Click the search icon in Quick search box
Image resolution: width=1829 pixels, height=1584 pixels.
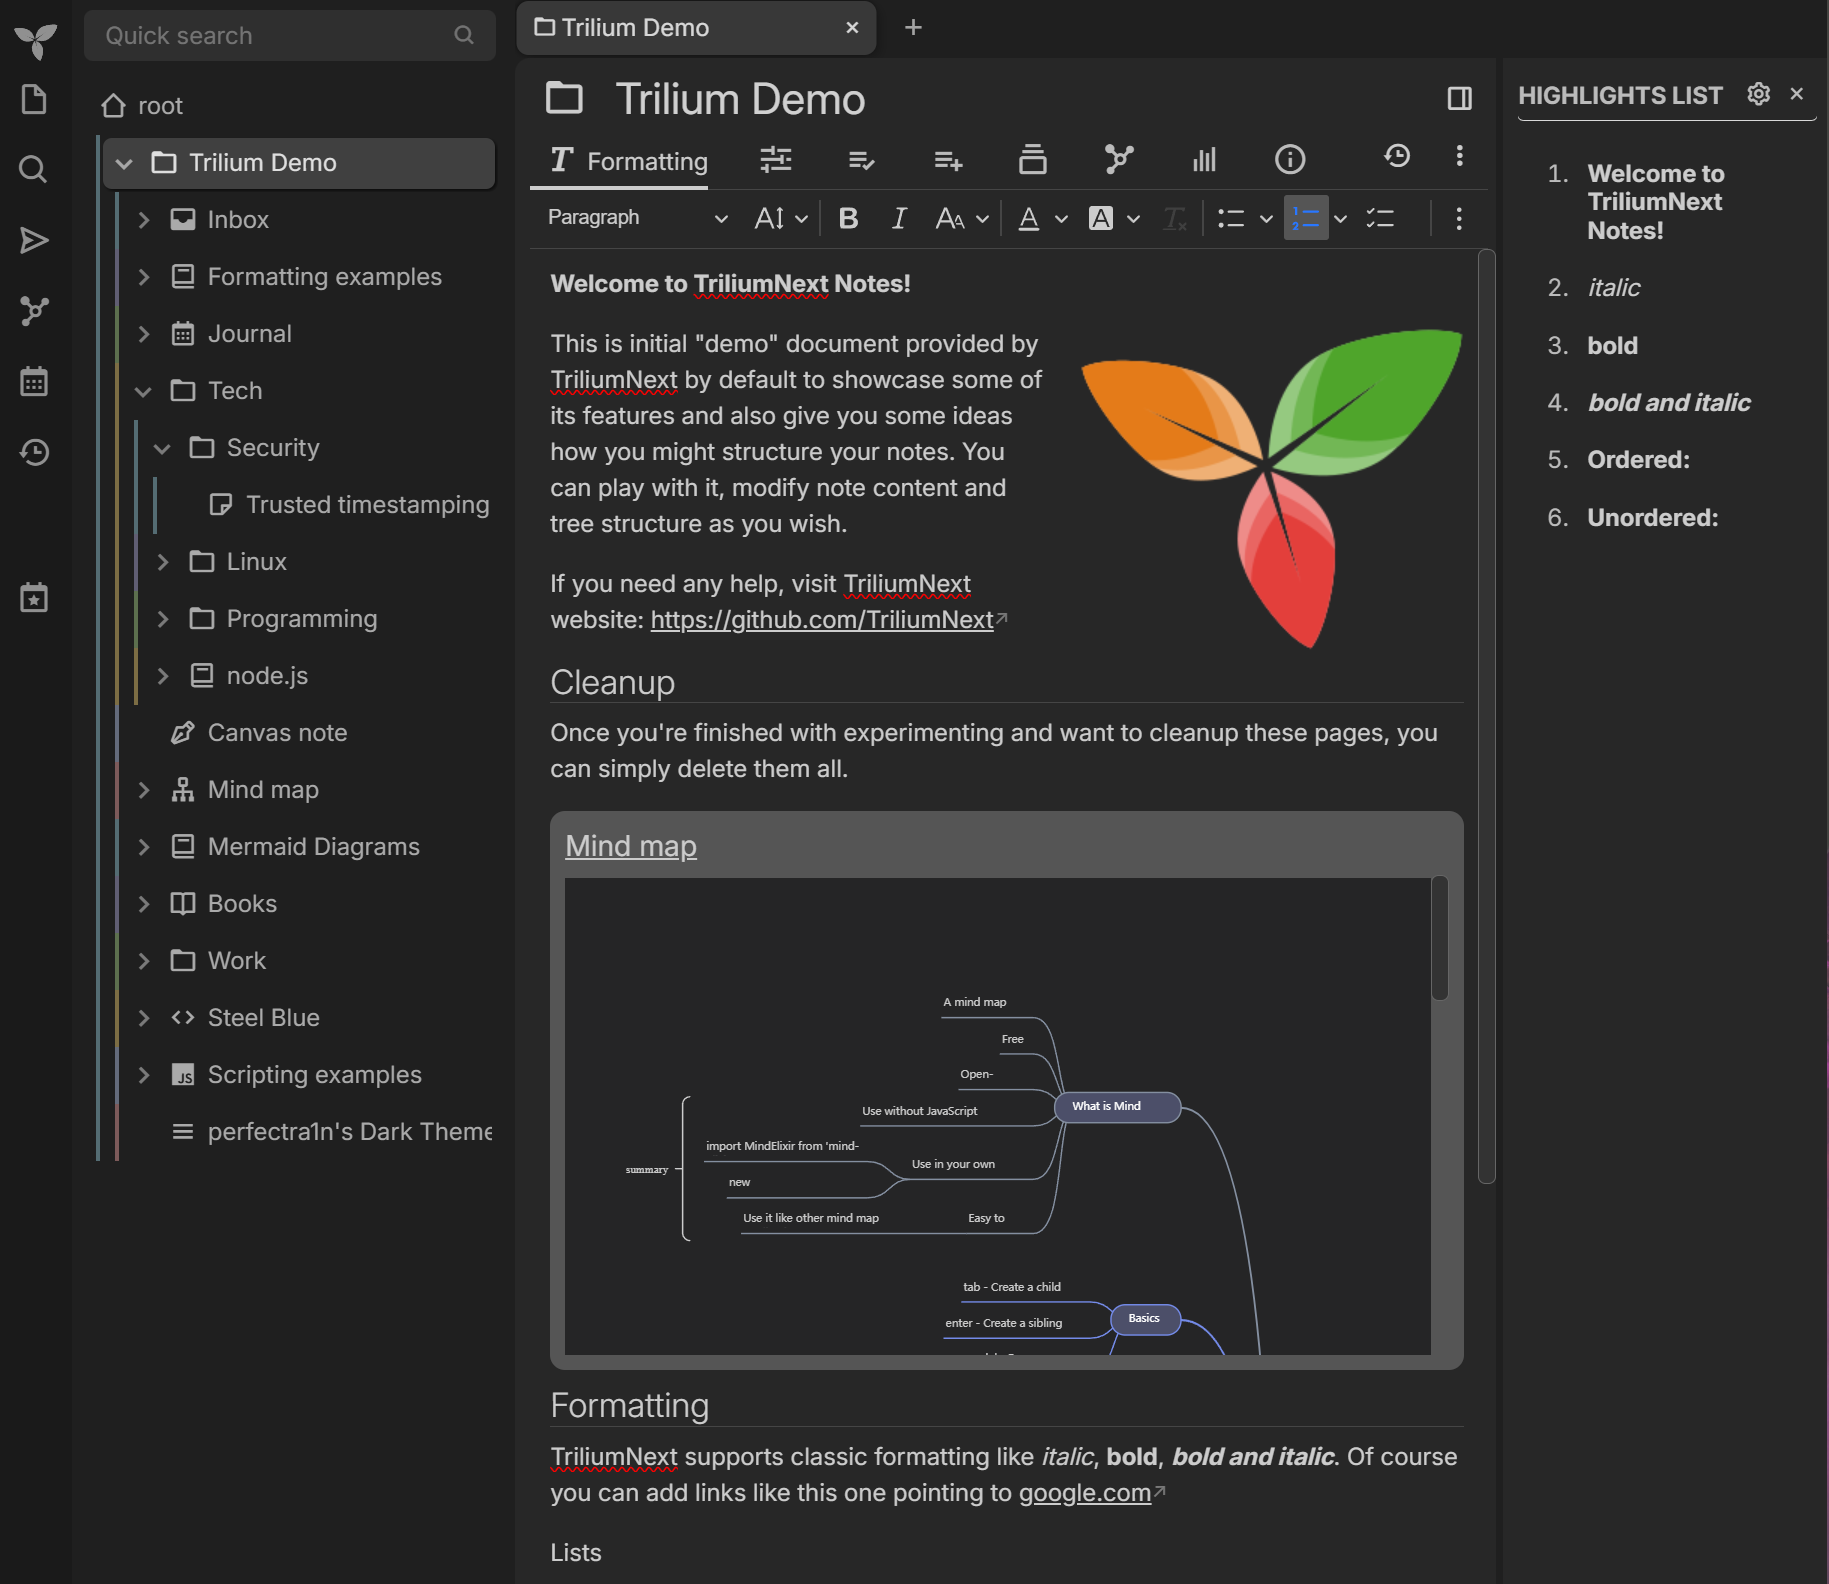tap(464, 35)
